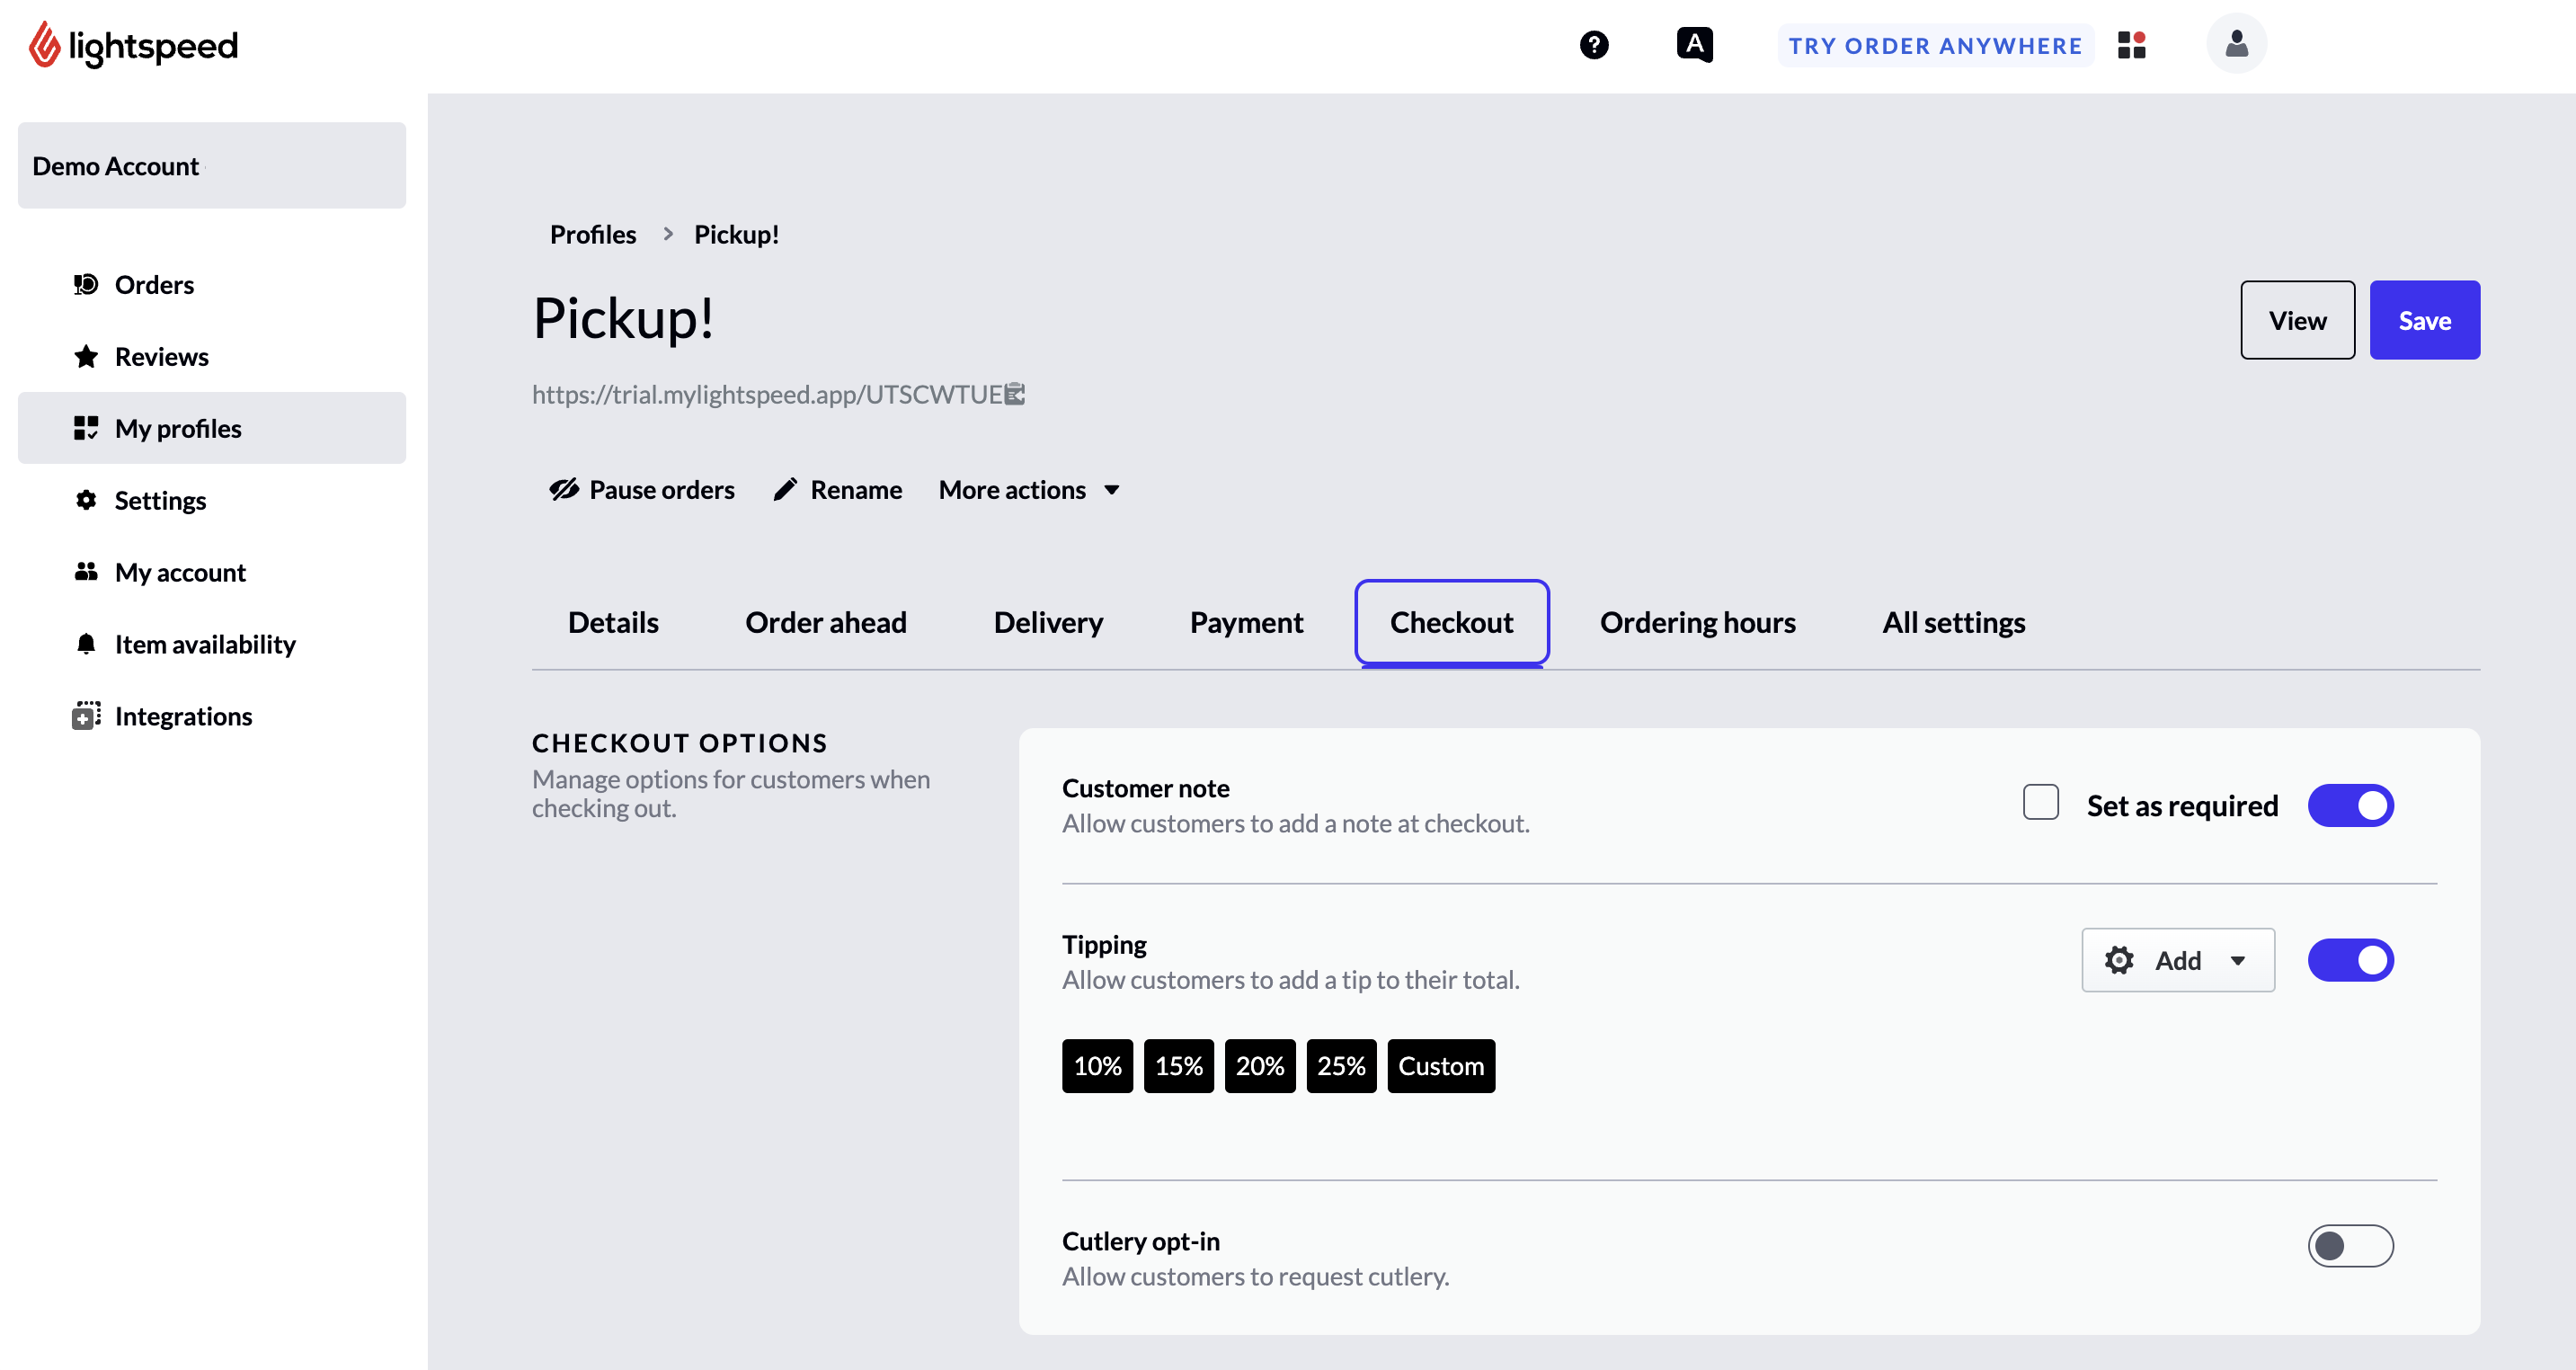Open the Demo Account selector
Viewport: 2576px width, 1370px height.
pyautogui.click(x=212, y=166)
